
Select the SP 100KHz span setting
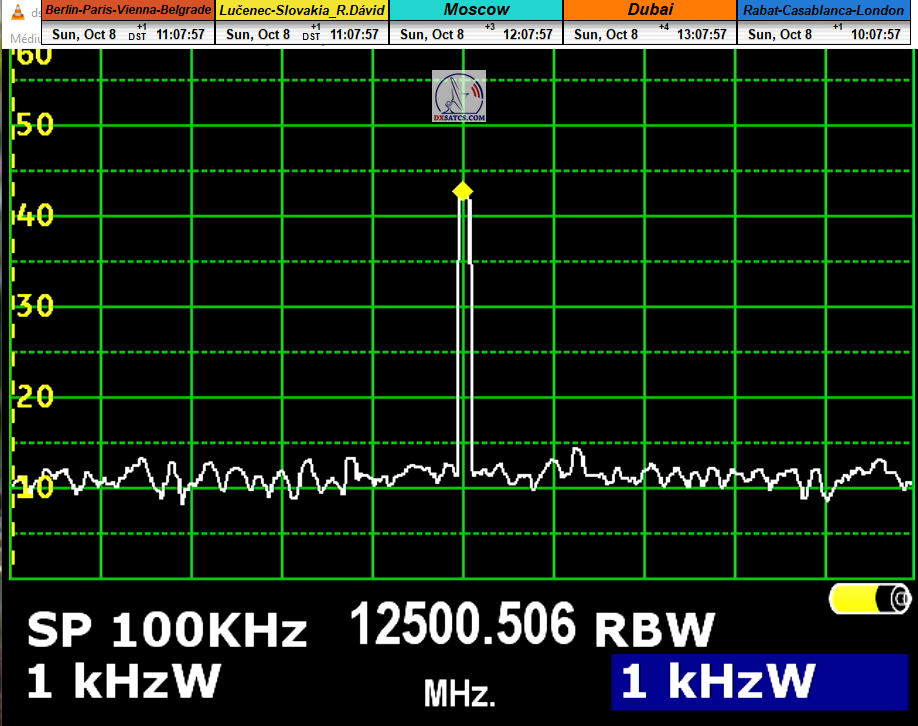167,631
